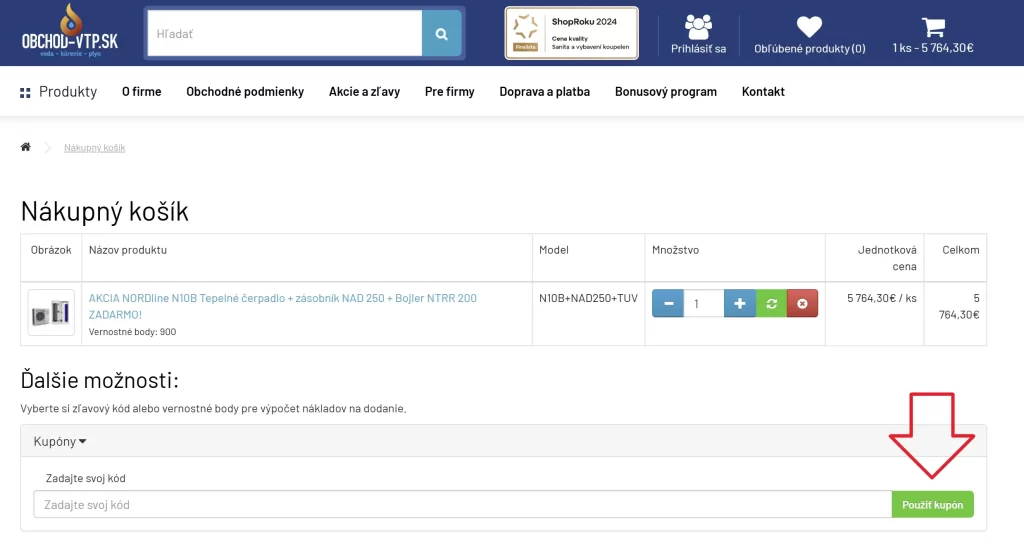Open the Bonusový program menu item
This screenshot has height=547, width=1024.
[665, 92]
